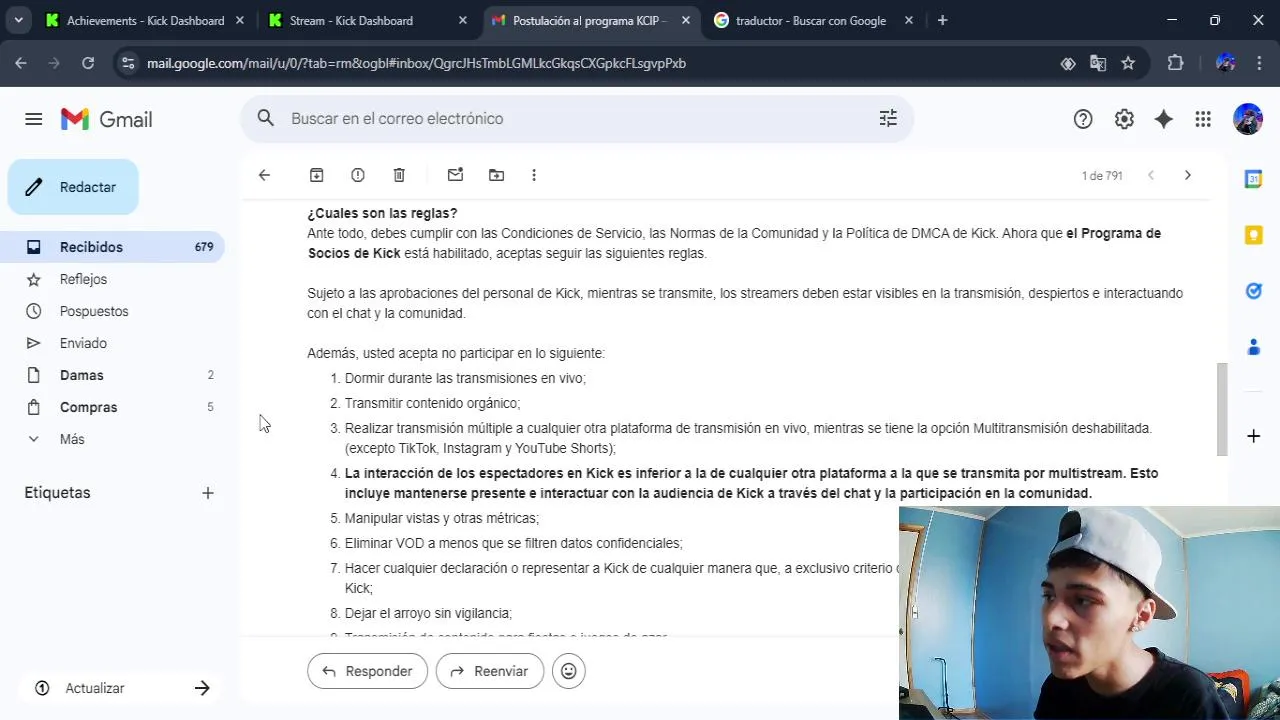Viewport: 1280px width, 720px height.
Task: Click the browser address bar URL
Action: [x=416, y=63]
